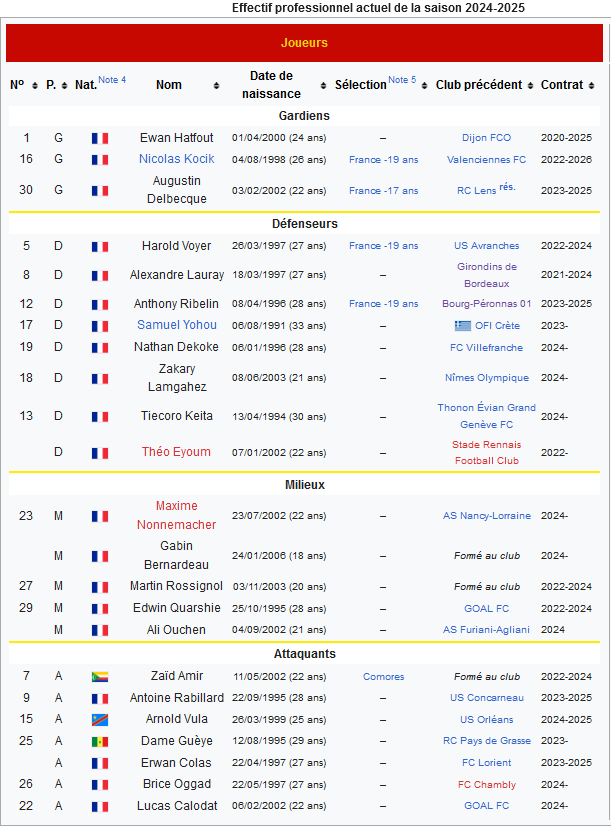Viewport: 611px width, 826px height.
Task: Visit the AS Nancy-Lorraine club link
Action: [x=487, y=516]
